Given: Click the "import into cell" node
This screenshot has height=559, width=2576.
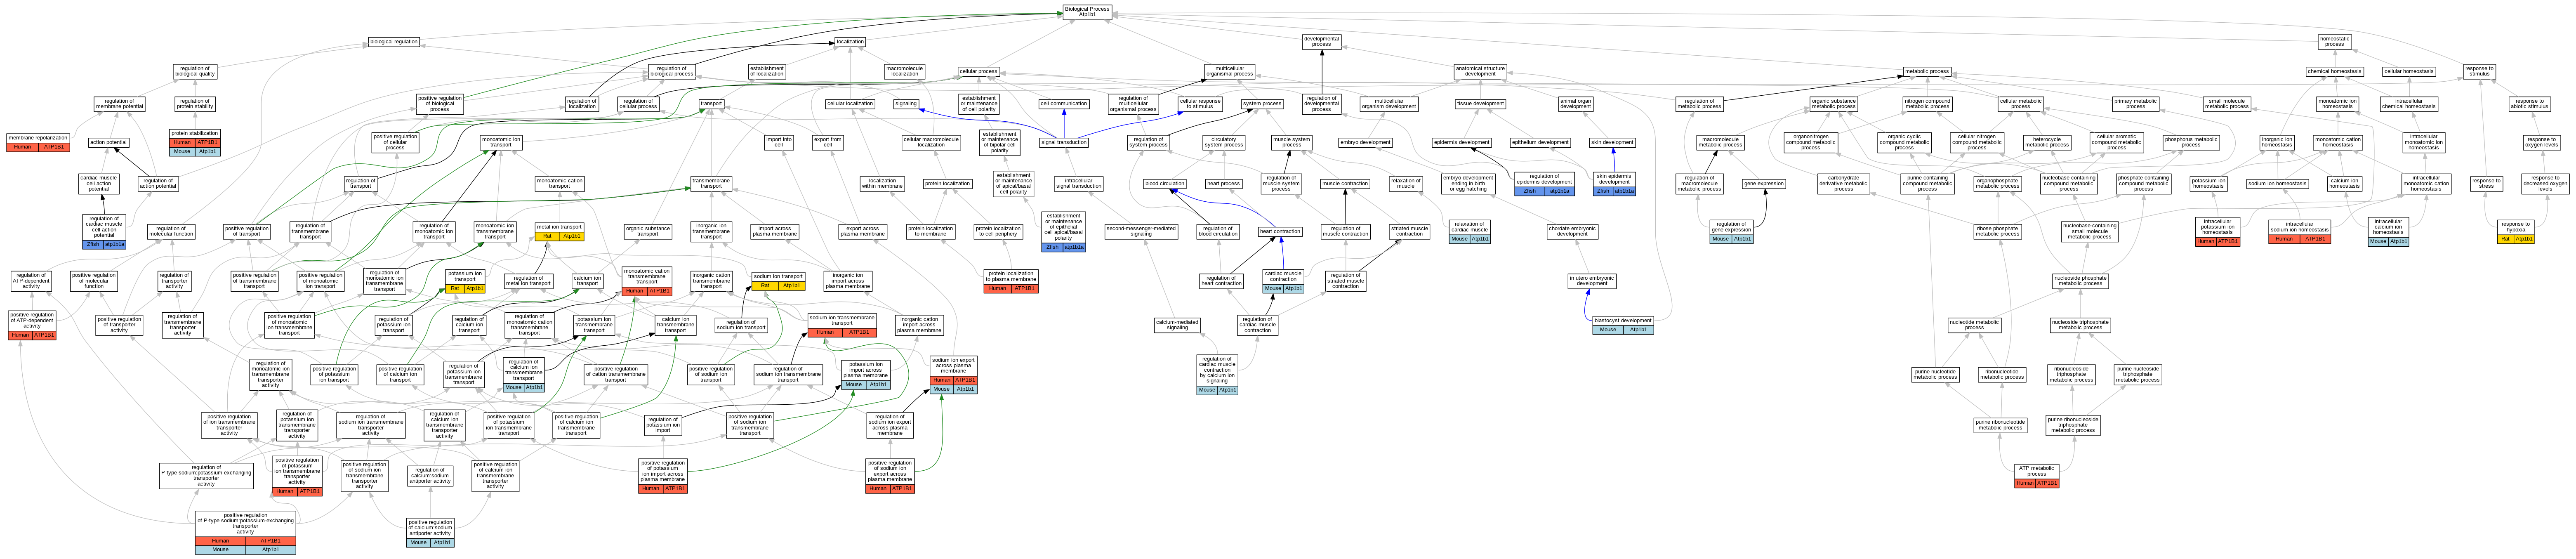Looking at the screenshot, I should 778,142.
